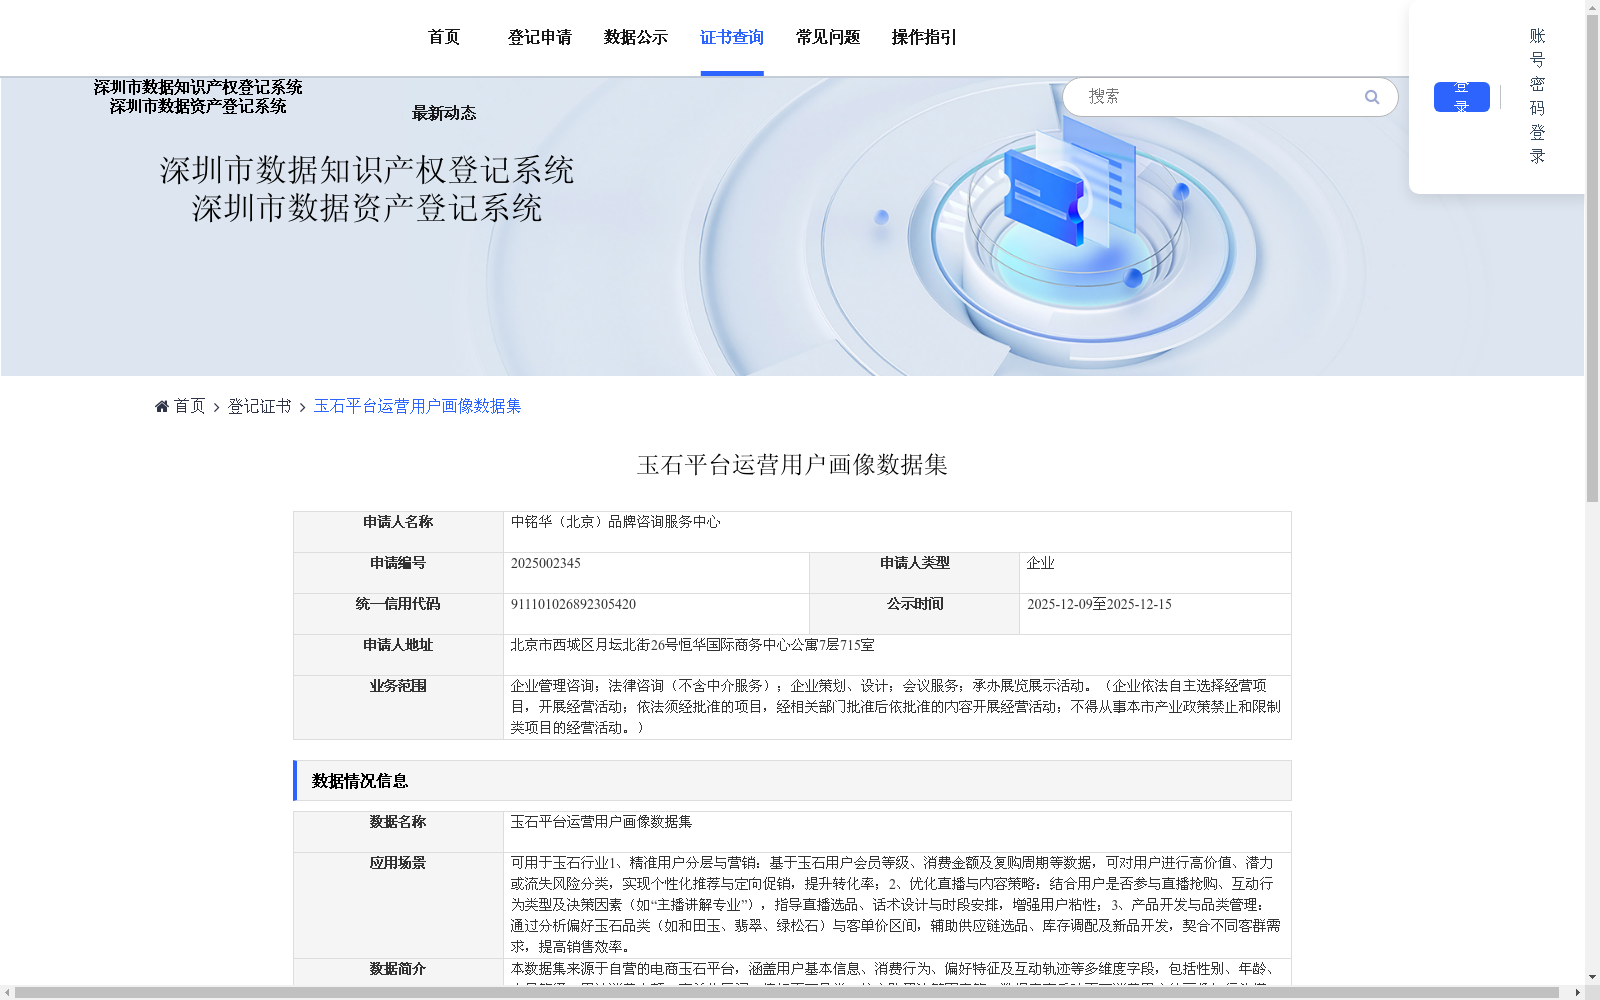
Task: Click the 应用场景 label cell
Action: (398, 905)
